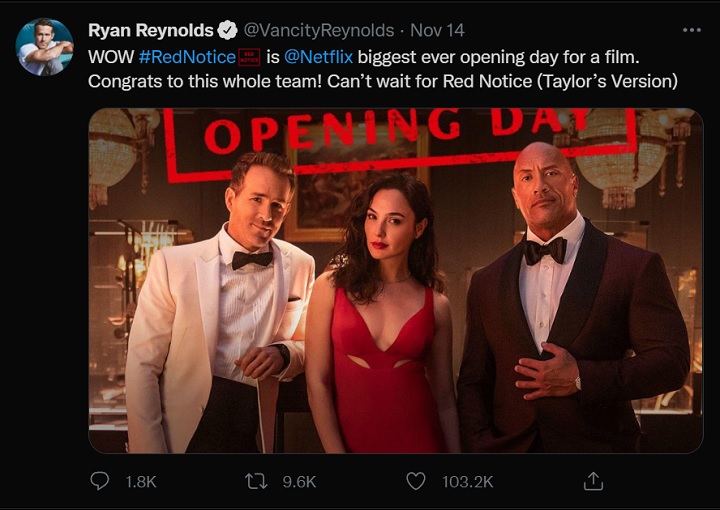Viewport: 720px width, 510px height.
Task: Open the @Netflix mention link
Action: point(318,57)
